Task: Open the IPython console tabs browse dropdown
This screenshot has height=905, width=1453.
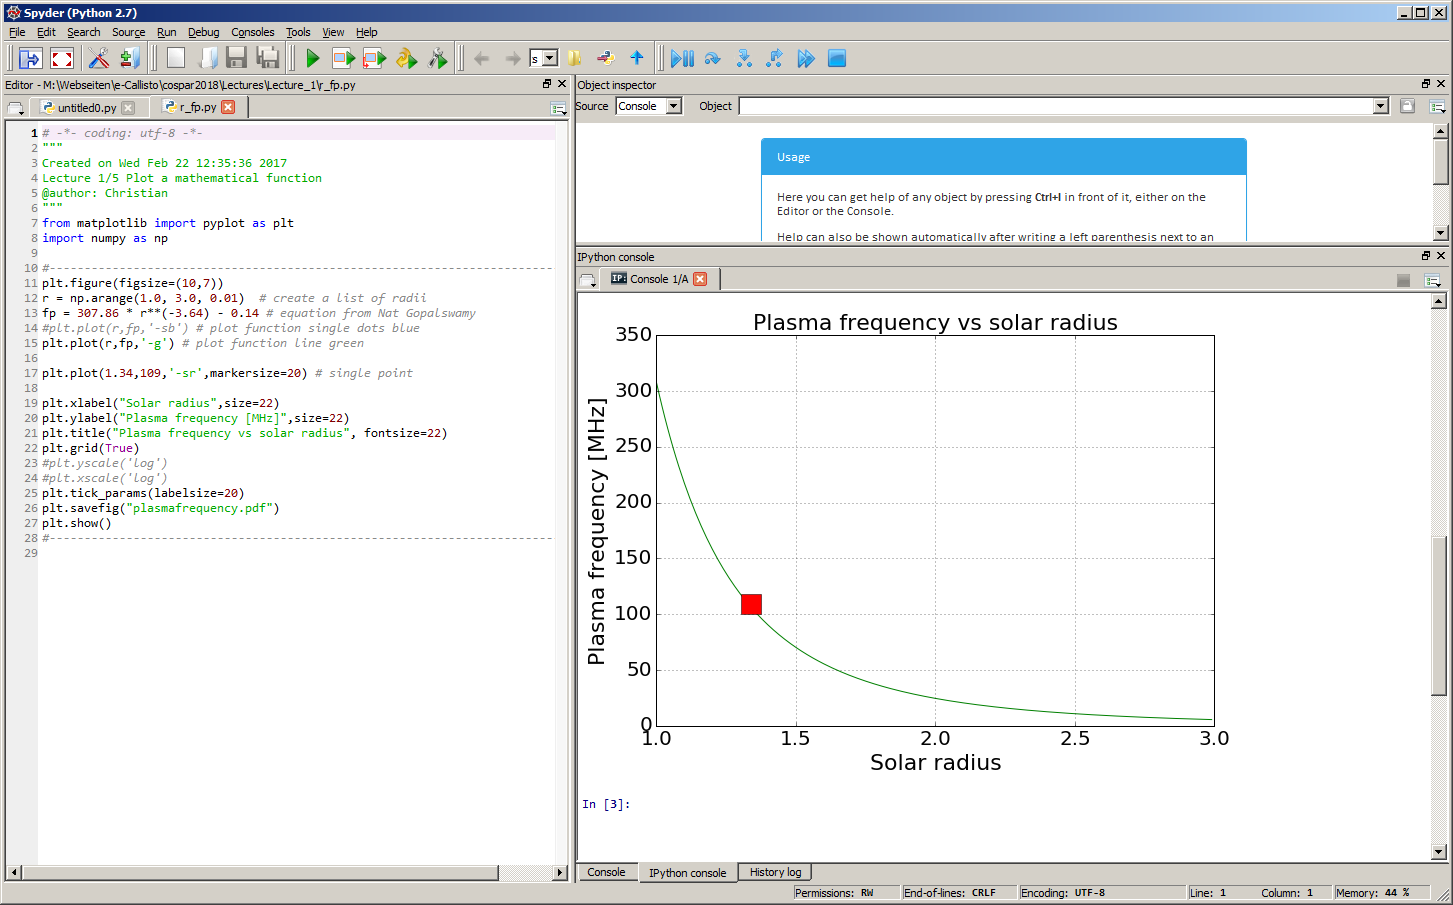Action: coord(587,280)
